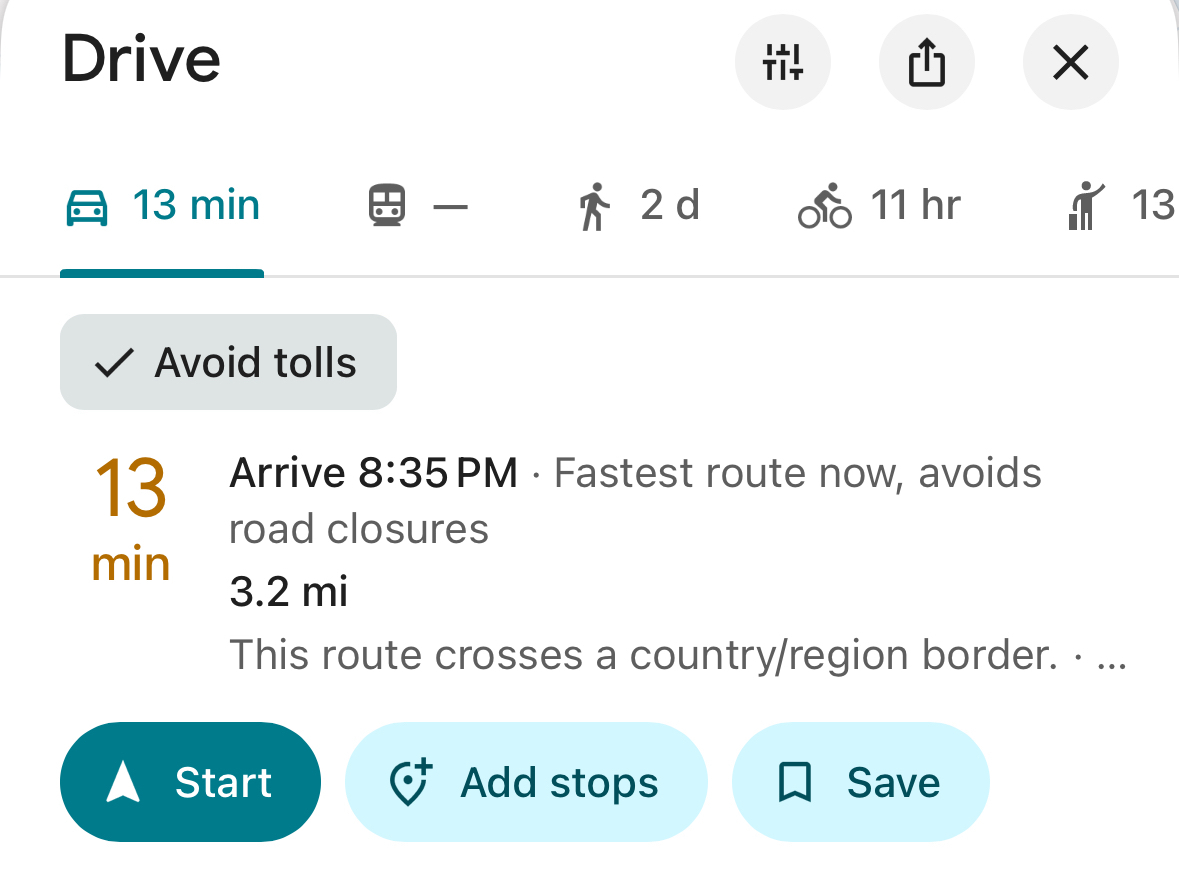This screenshot has width=1179, height=887.
Task: Tap the Drive panel heading
Action: pyautogui.click(x=141, y=59)
